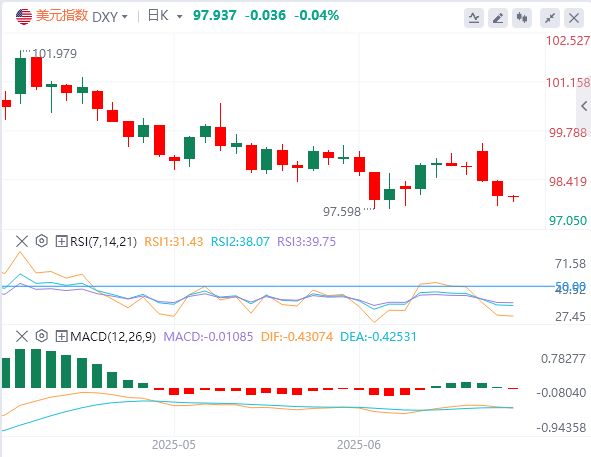Expand the side panel arrow at right edge
Screen dimensions: 591x457
click(584, 106)
